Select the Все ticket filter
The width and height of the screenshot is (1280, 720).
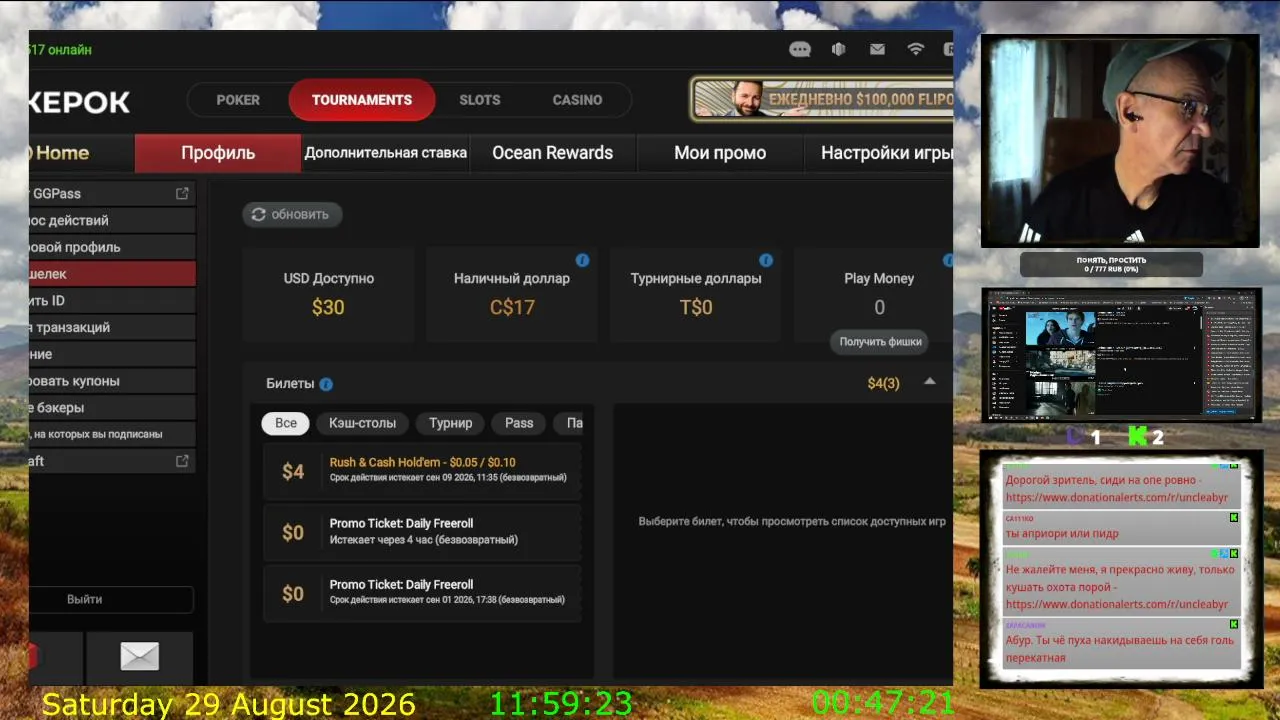pyautogui.click(x=286, y=423)
